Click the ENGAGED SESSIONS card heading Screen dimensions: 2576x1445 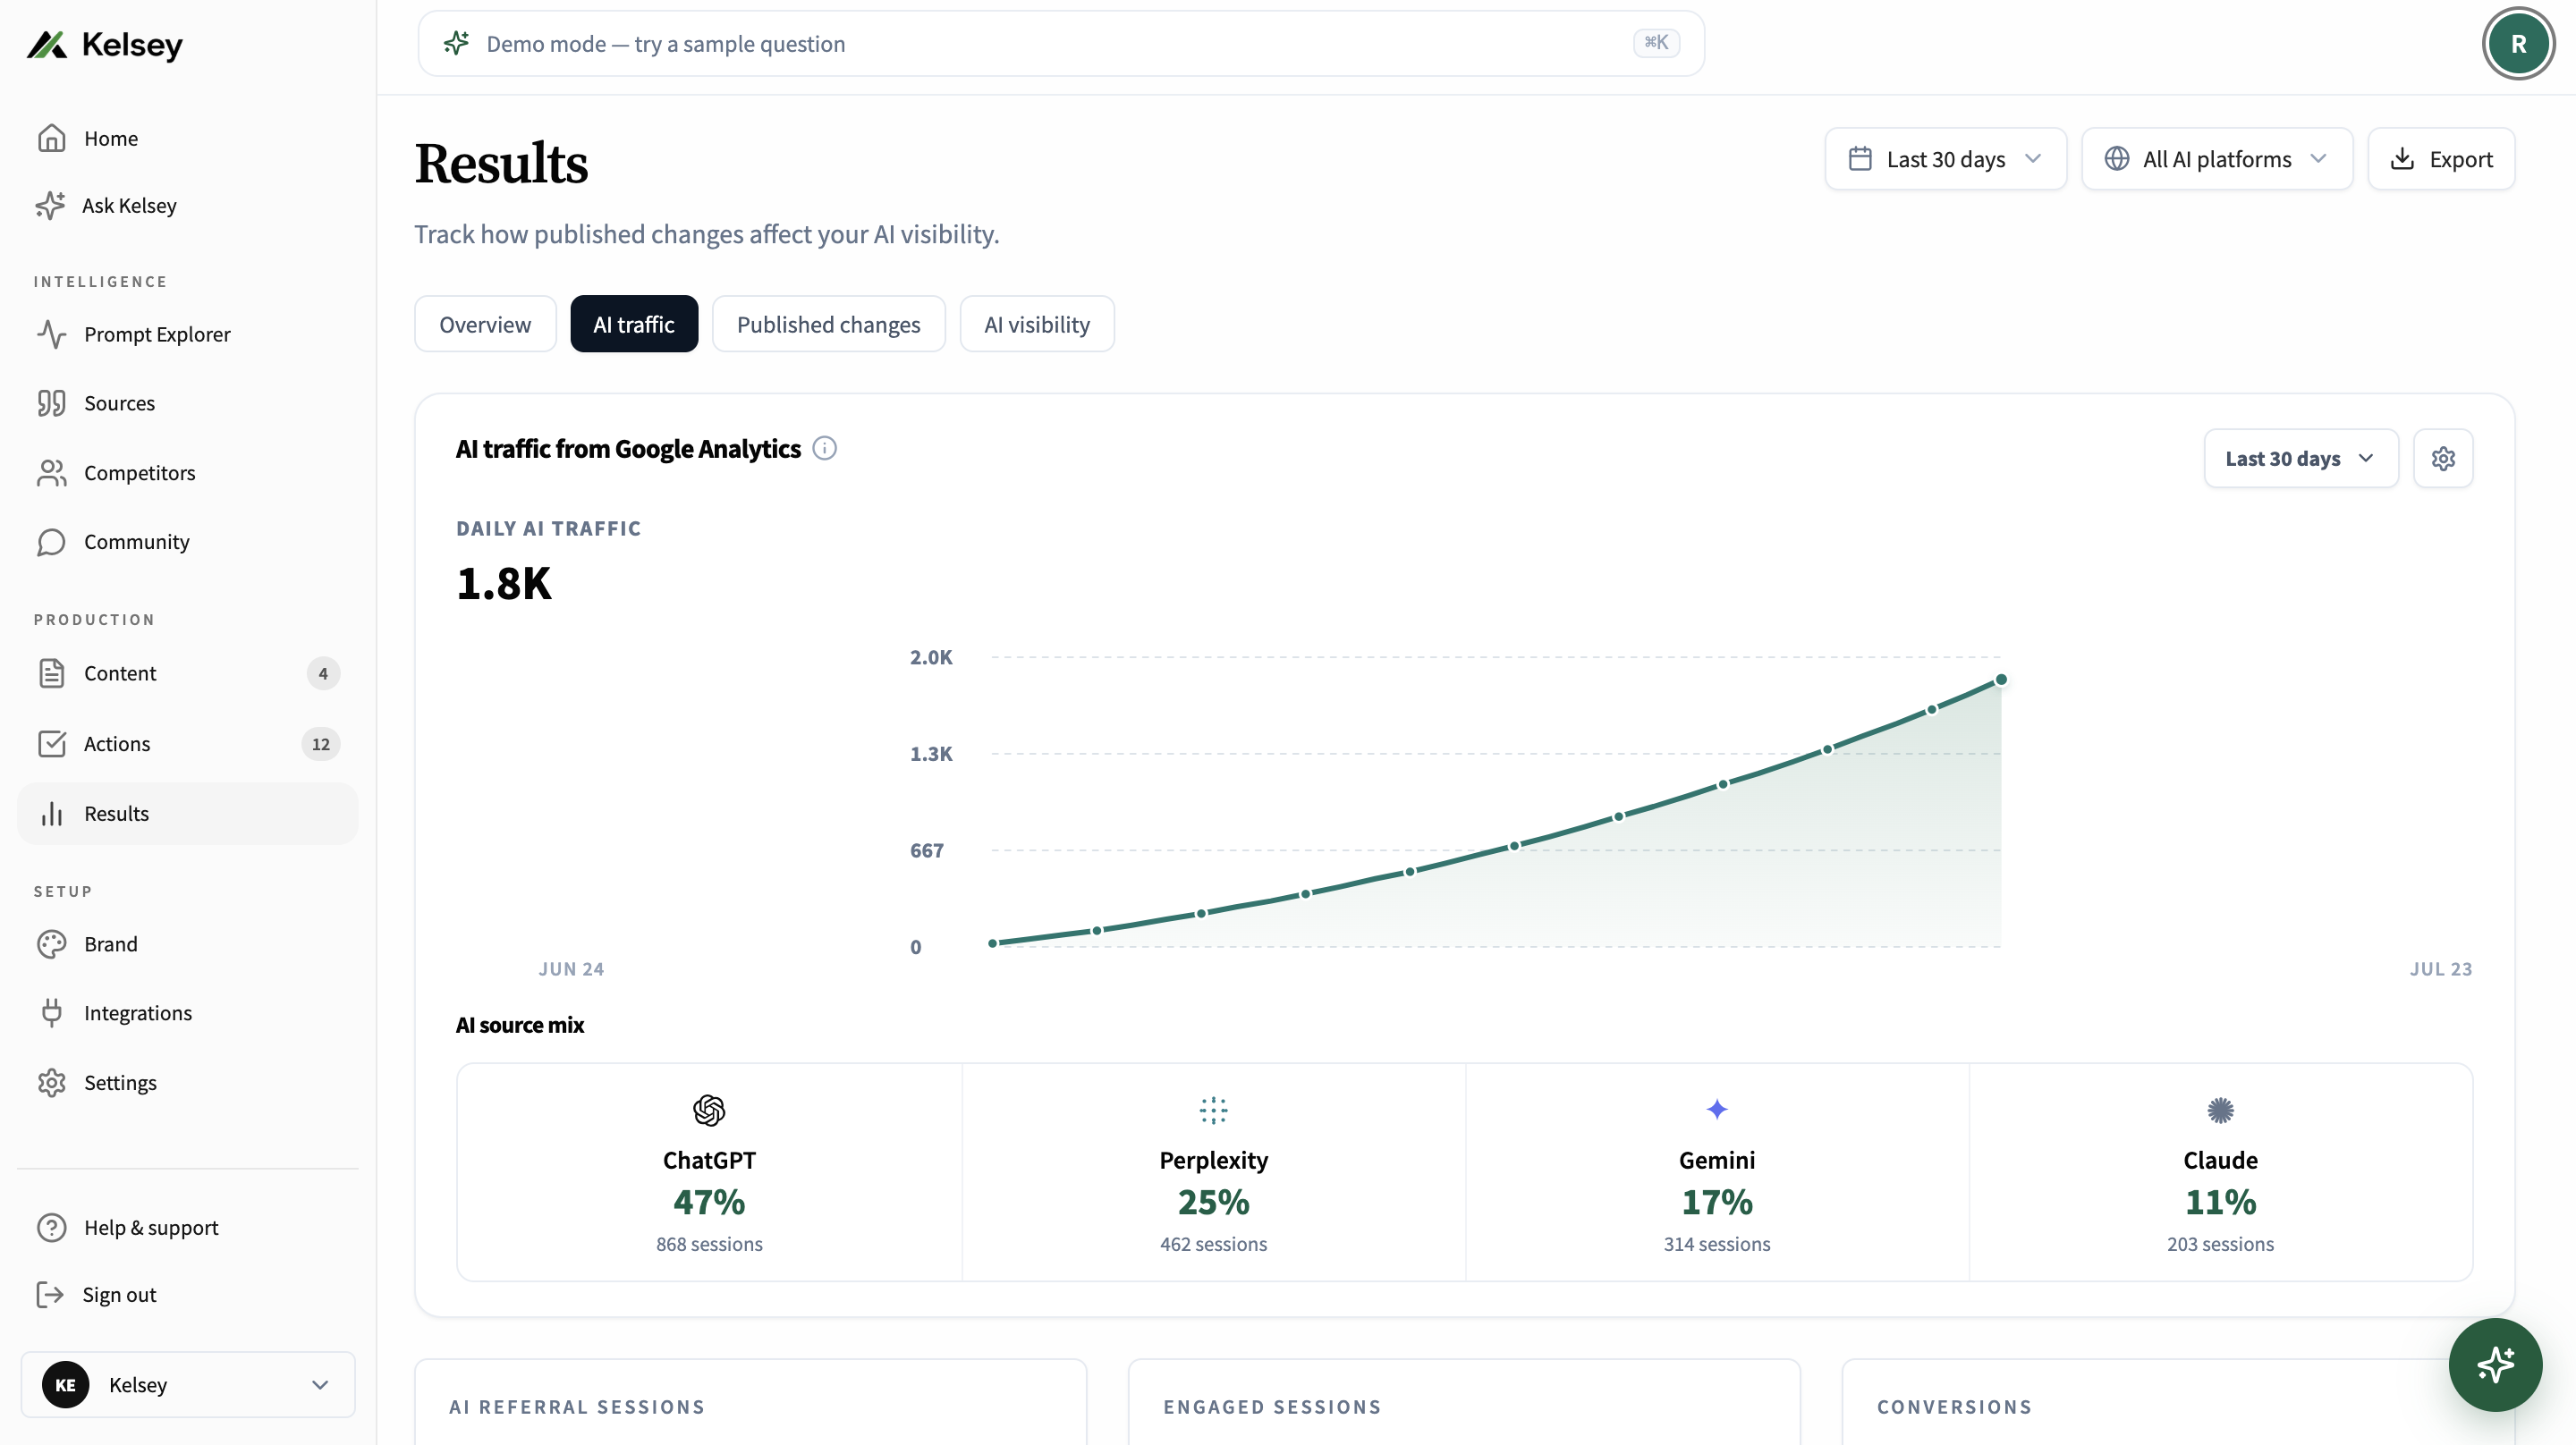(1272, 1407)
